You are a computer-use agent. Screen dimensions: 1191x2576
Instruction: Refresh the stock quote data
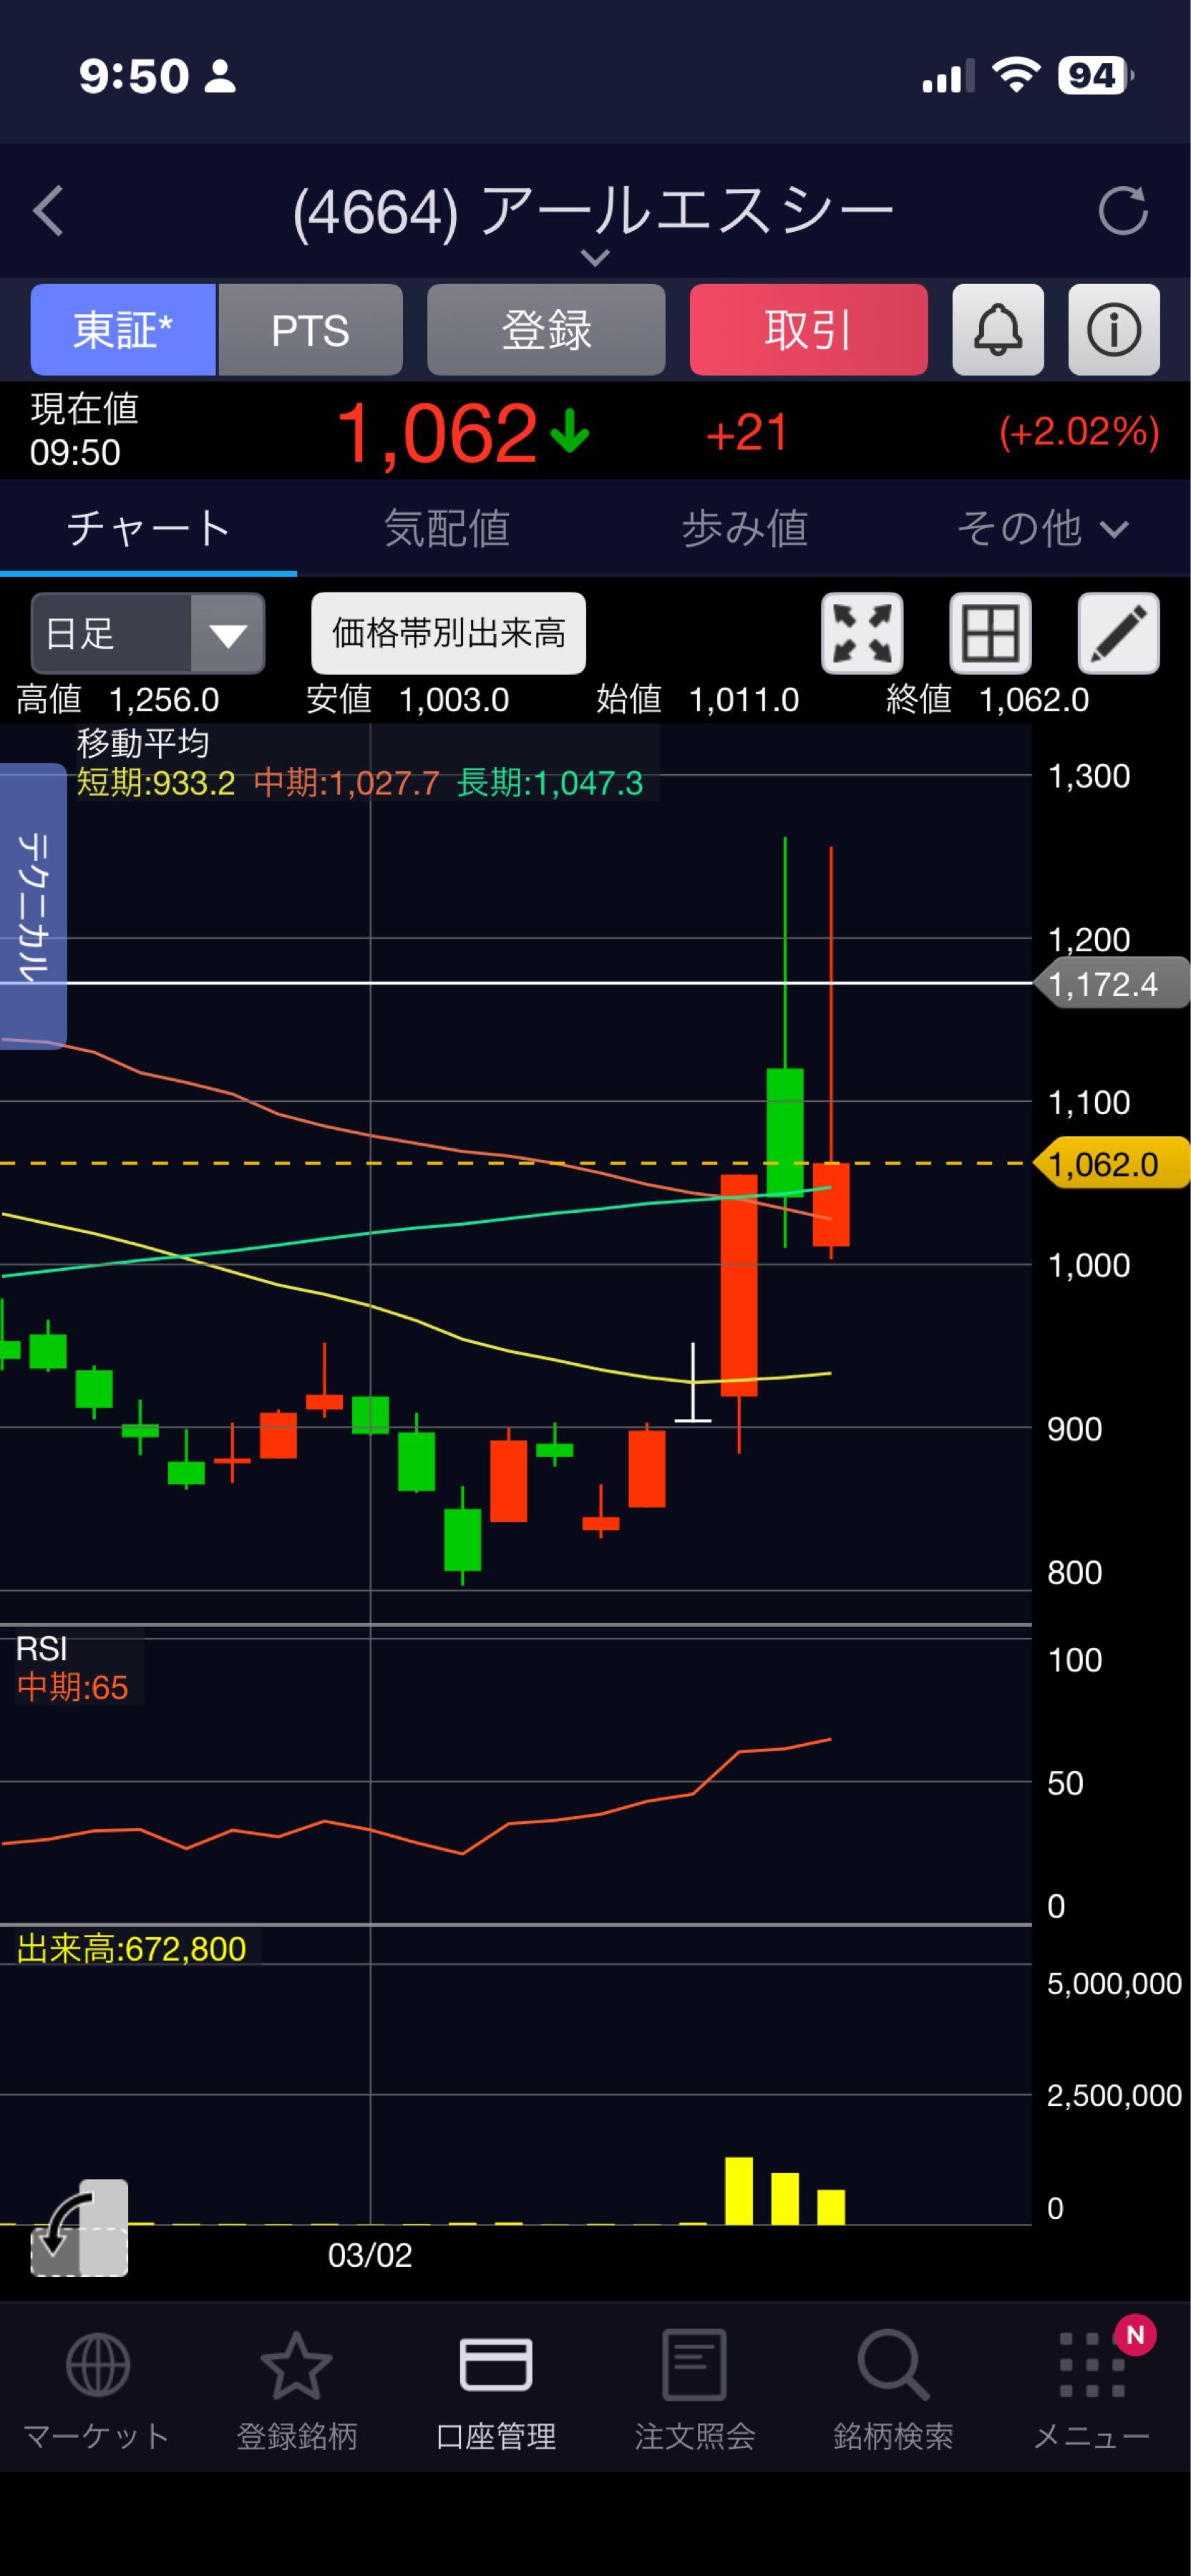pyautogui.click(x=1122, y=211)
